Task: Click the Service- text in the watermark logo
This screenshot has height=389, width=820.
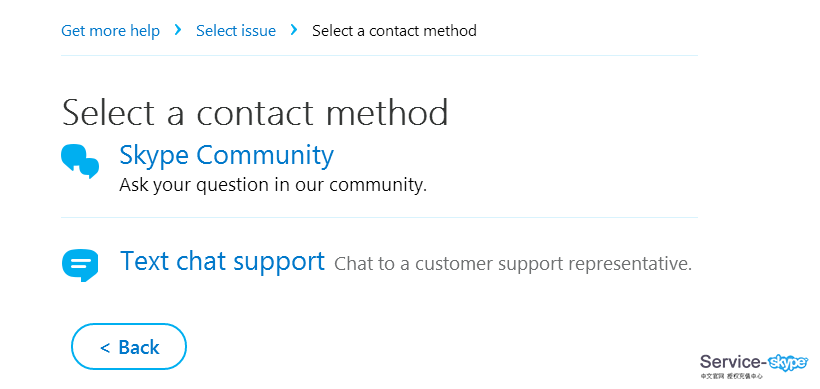Action: pyautogui.click(x=734, y=362)
